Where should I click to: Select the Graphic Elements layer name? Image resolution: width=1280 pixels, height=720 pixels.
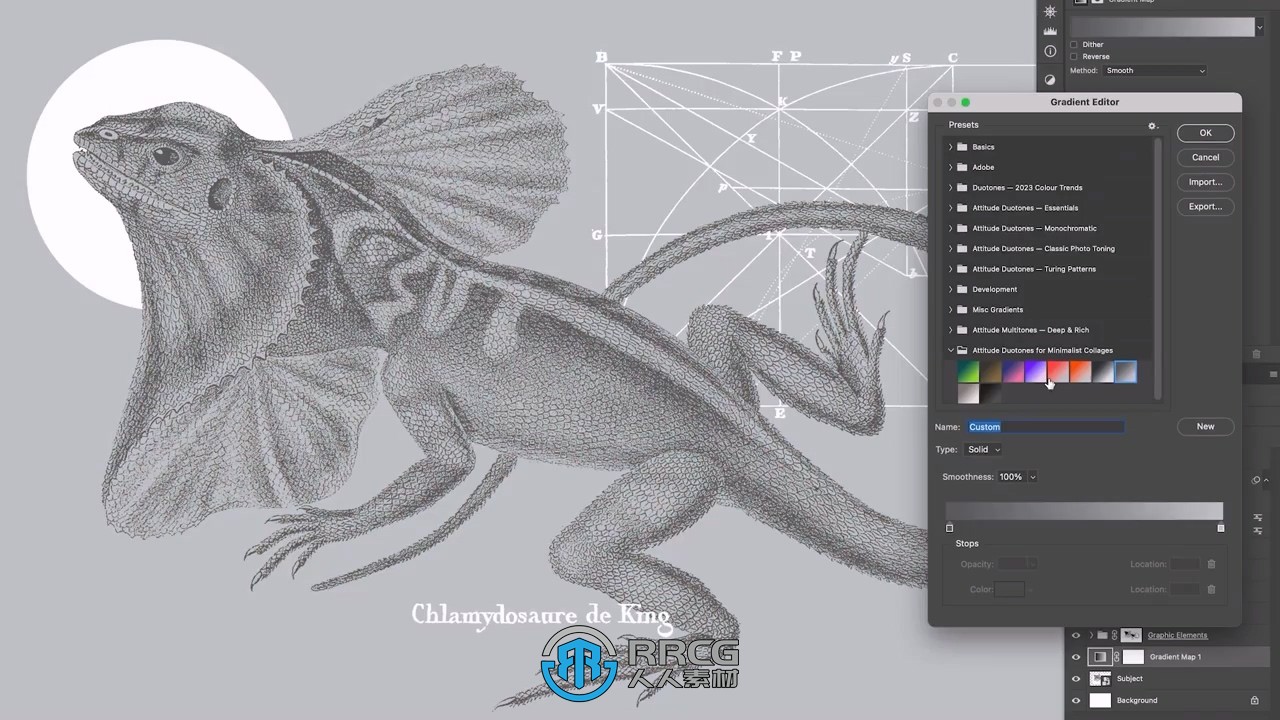1177,635
